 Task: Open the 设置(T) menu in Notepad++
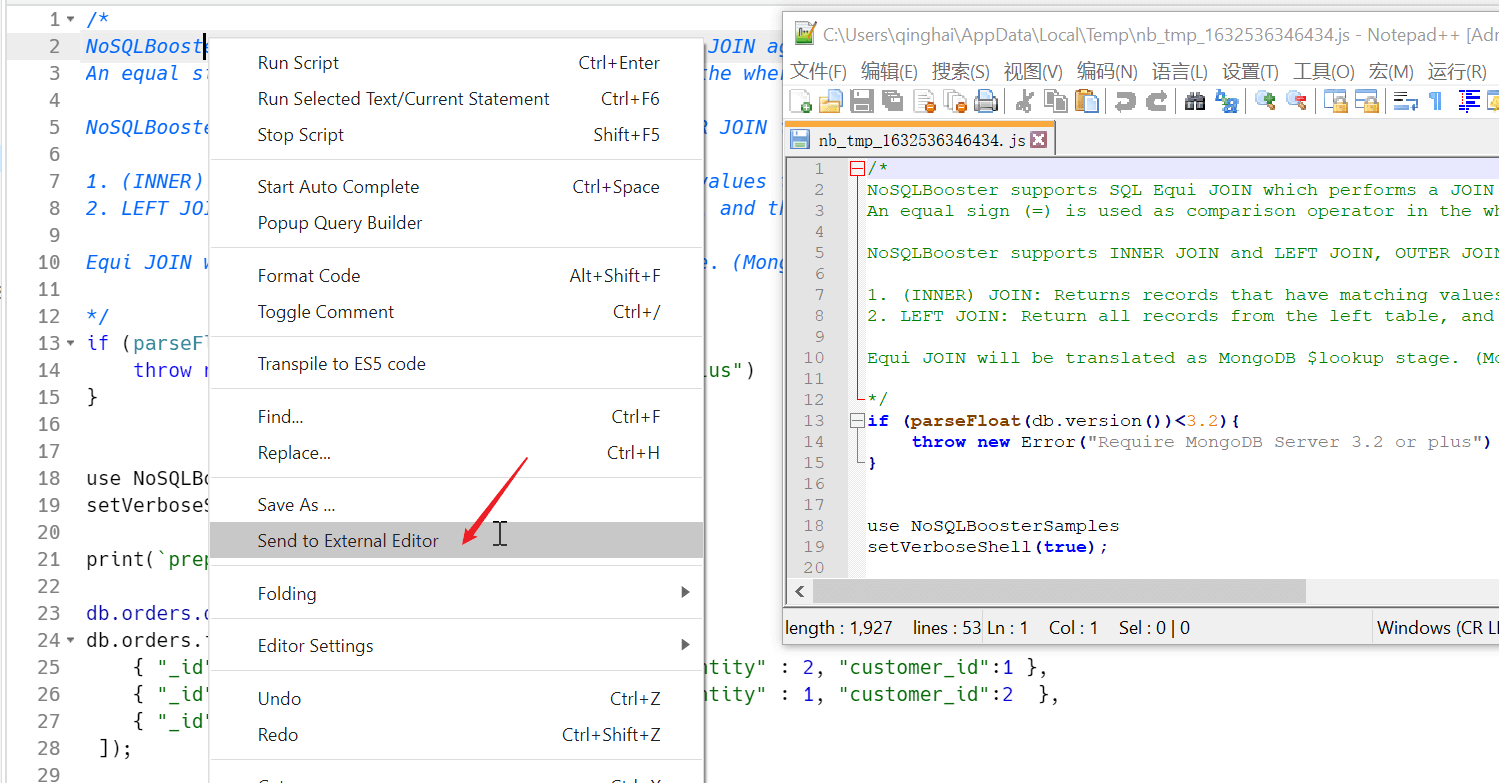coord(1250,71)
